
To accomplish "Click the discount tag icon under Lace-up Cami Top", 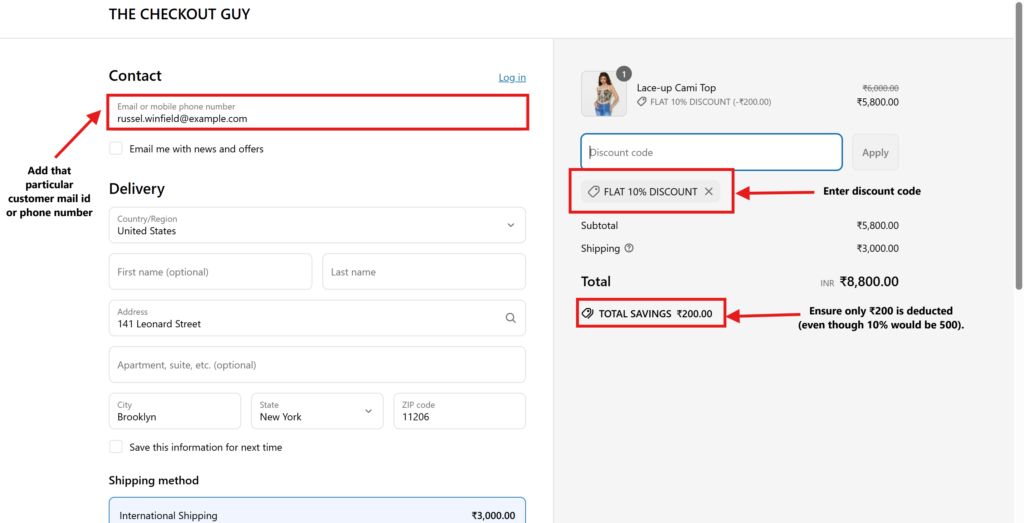I will (642, 102).
